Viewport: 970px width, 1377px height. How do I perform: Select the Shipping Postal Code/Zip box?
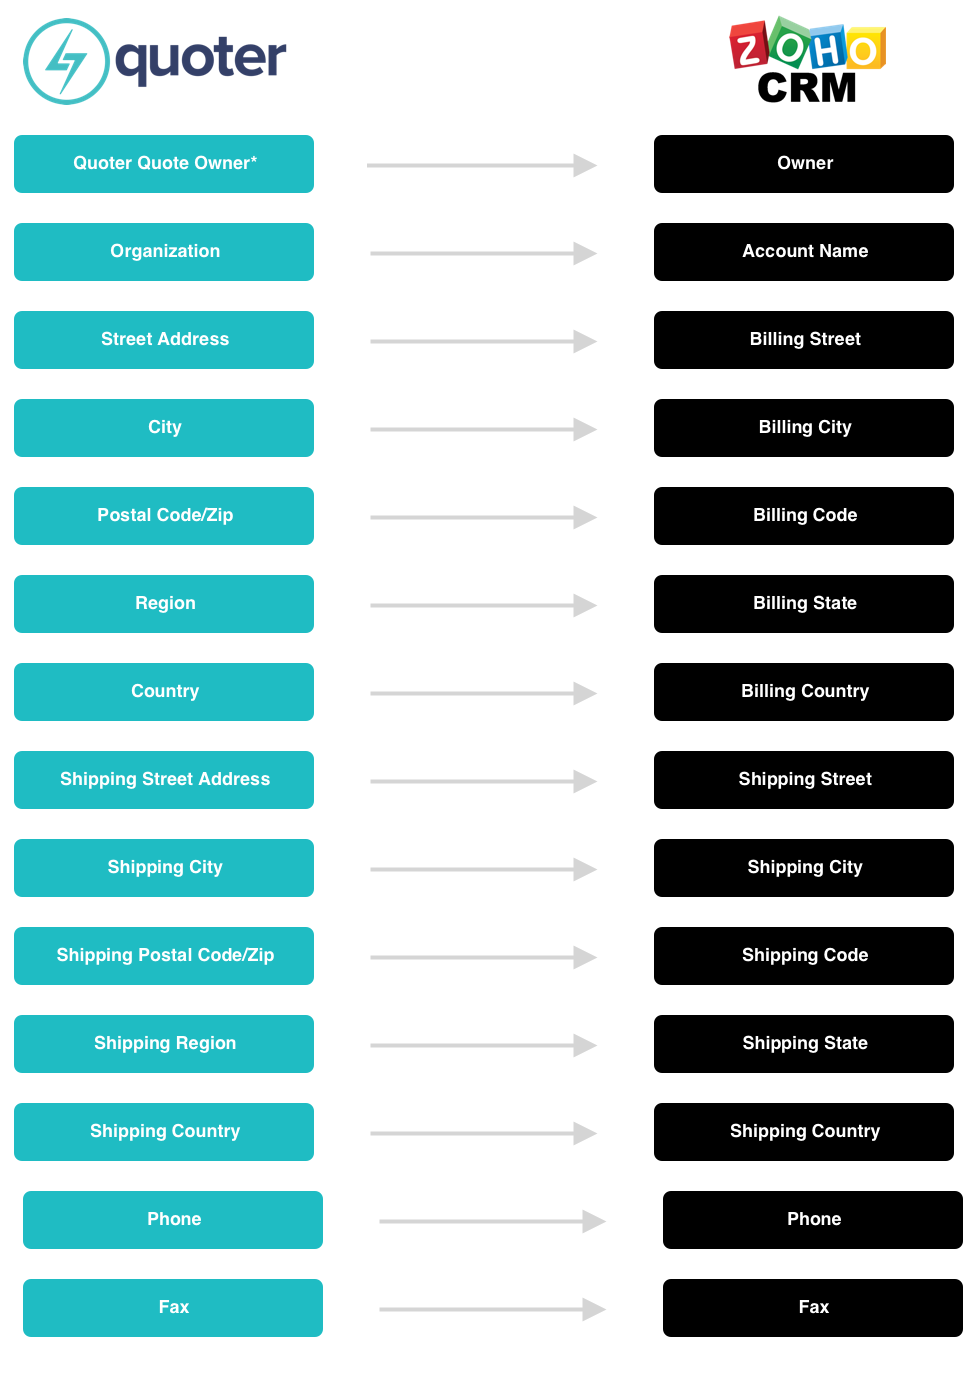coord(164,956)
